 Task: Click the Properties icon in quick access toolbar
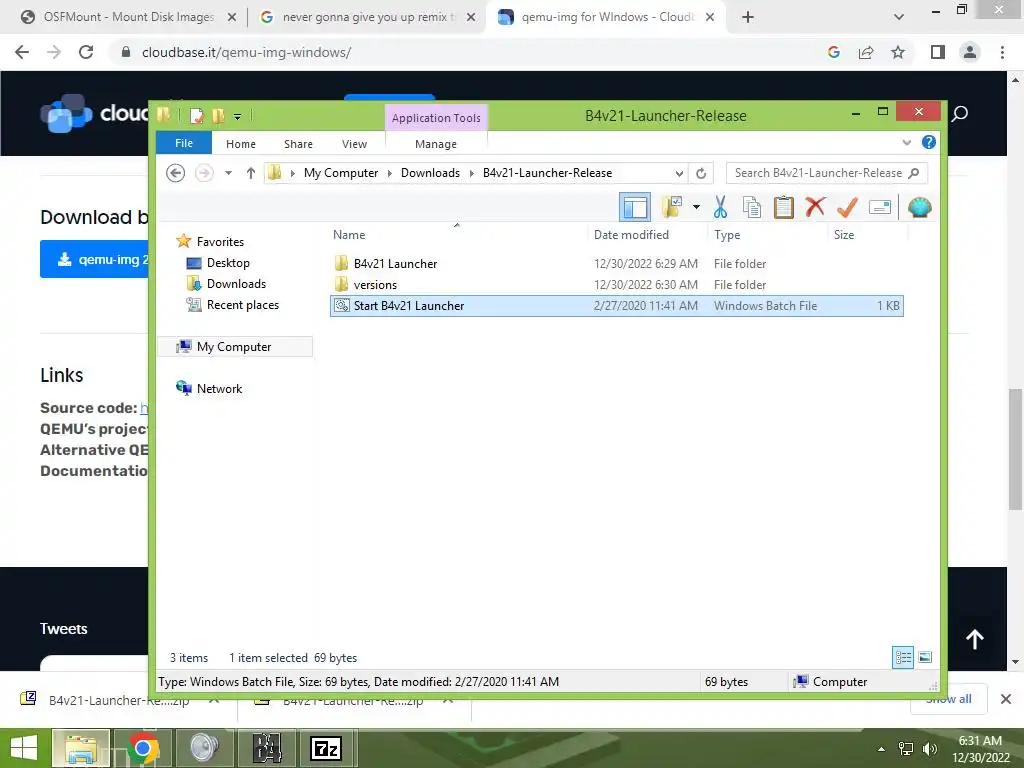pos(196,116)
